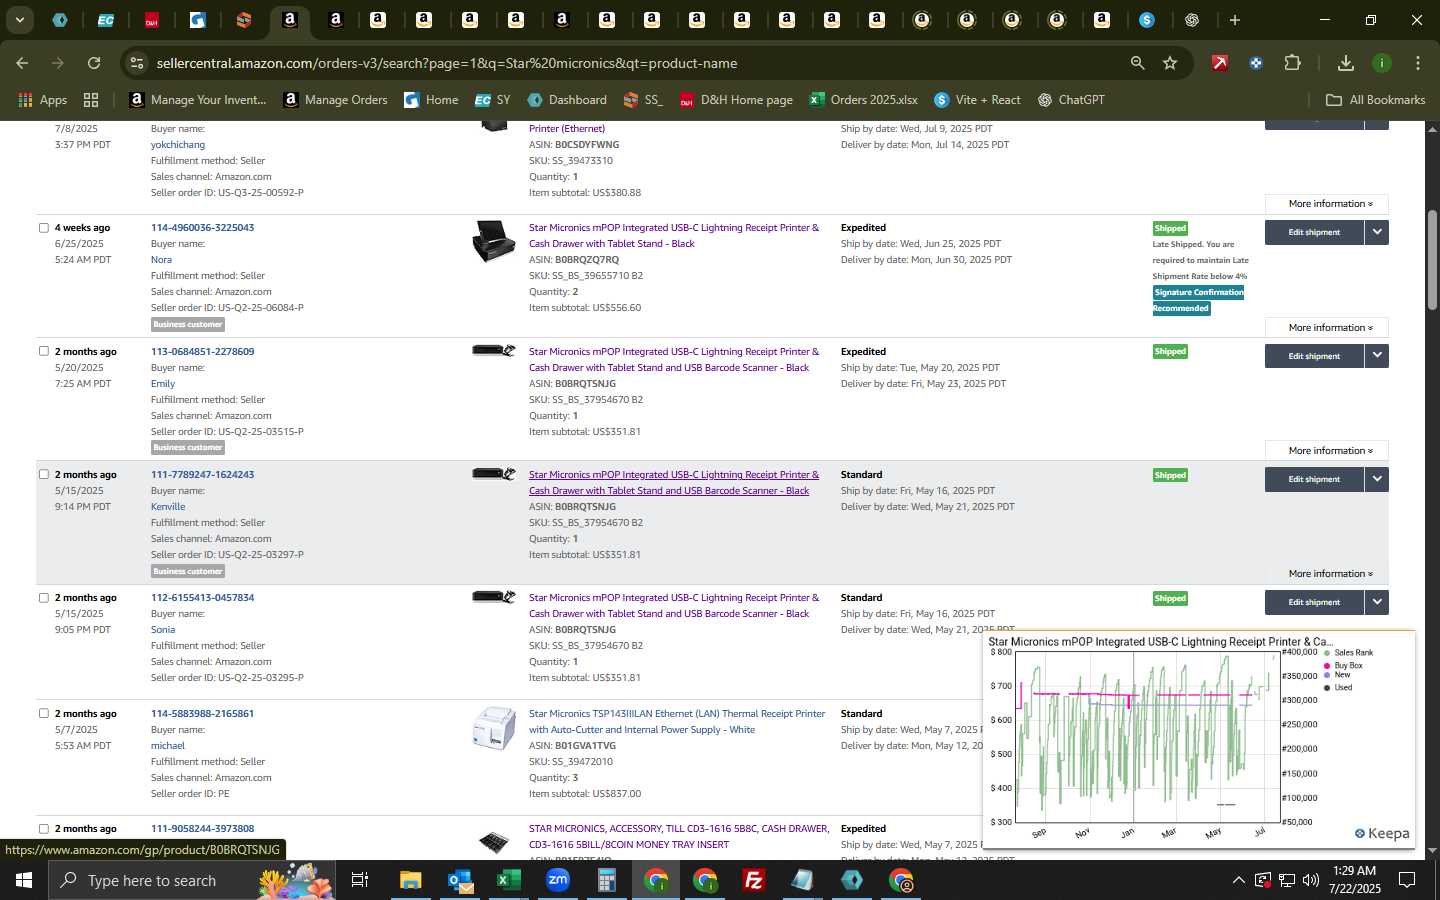Click Edit shipment for order 114-4960036-3225043
This screenshot has width=1440, height=900.
pos(1314,232)
